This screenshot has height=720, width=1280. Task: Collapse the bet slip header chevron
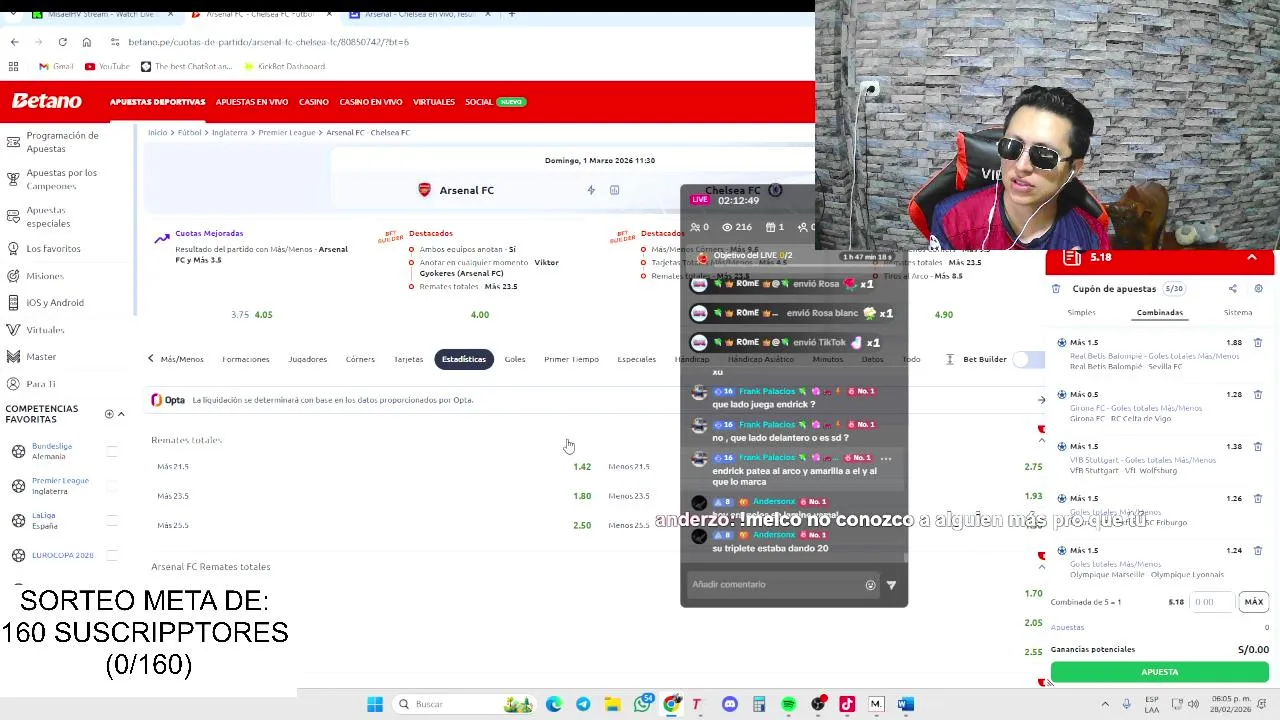[x=1252, y=258]
